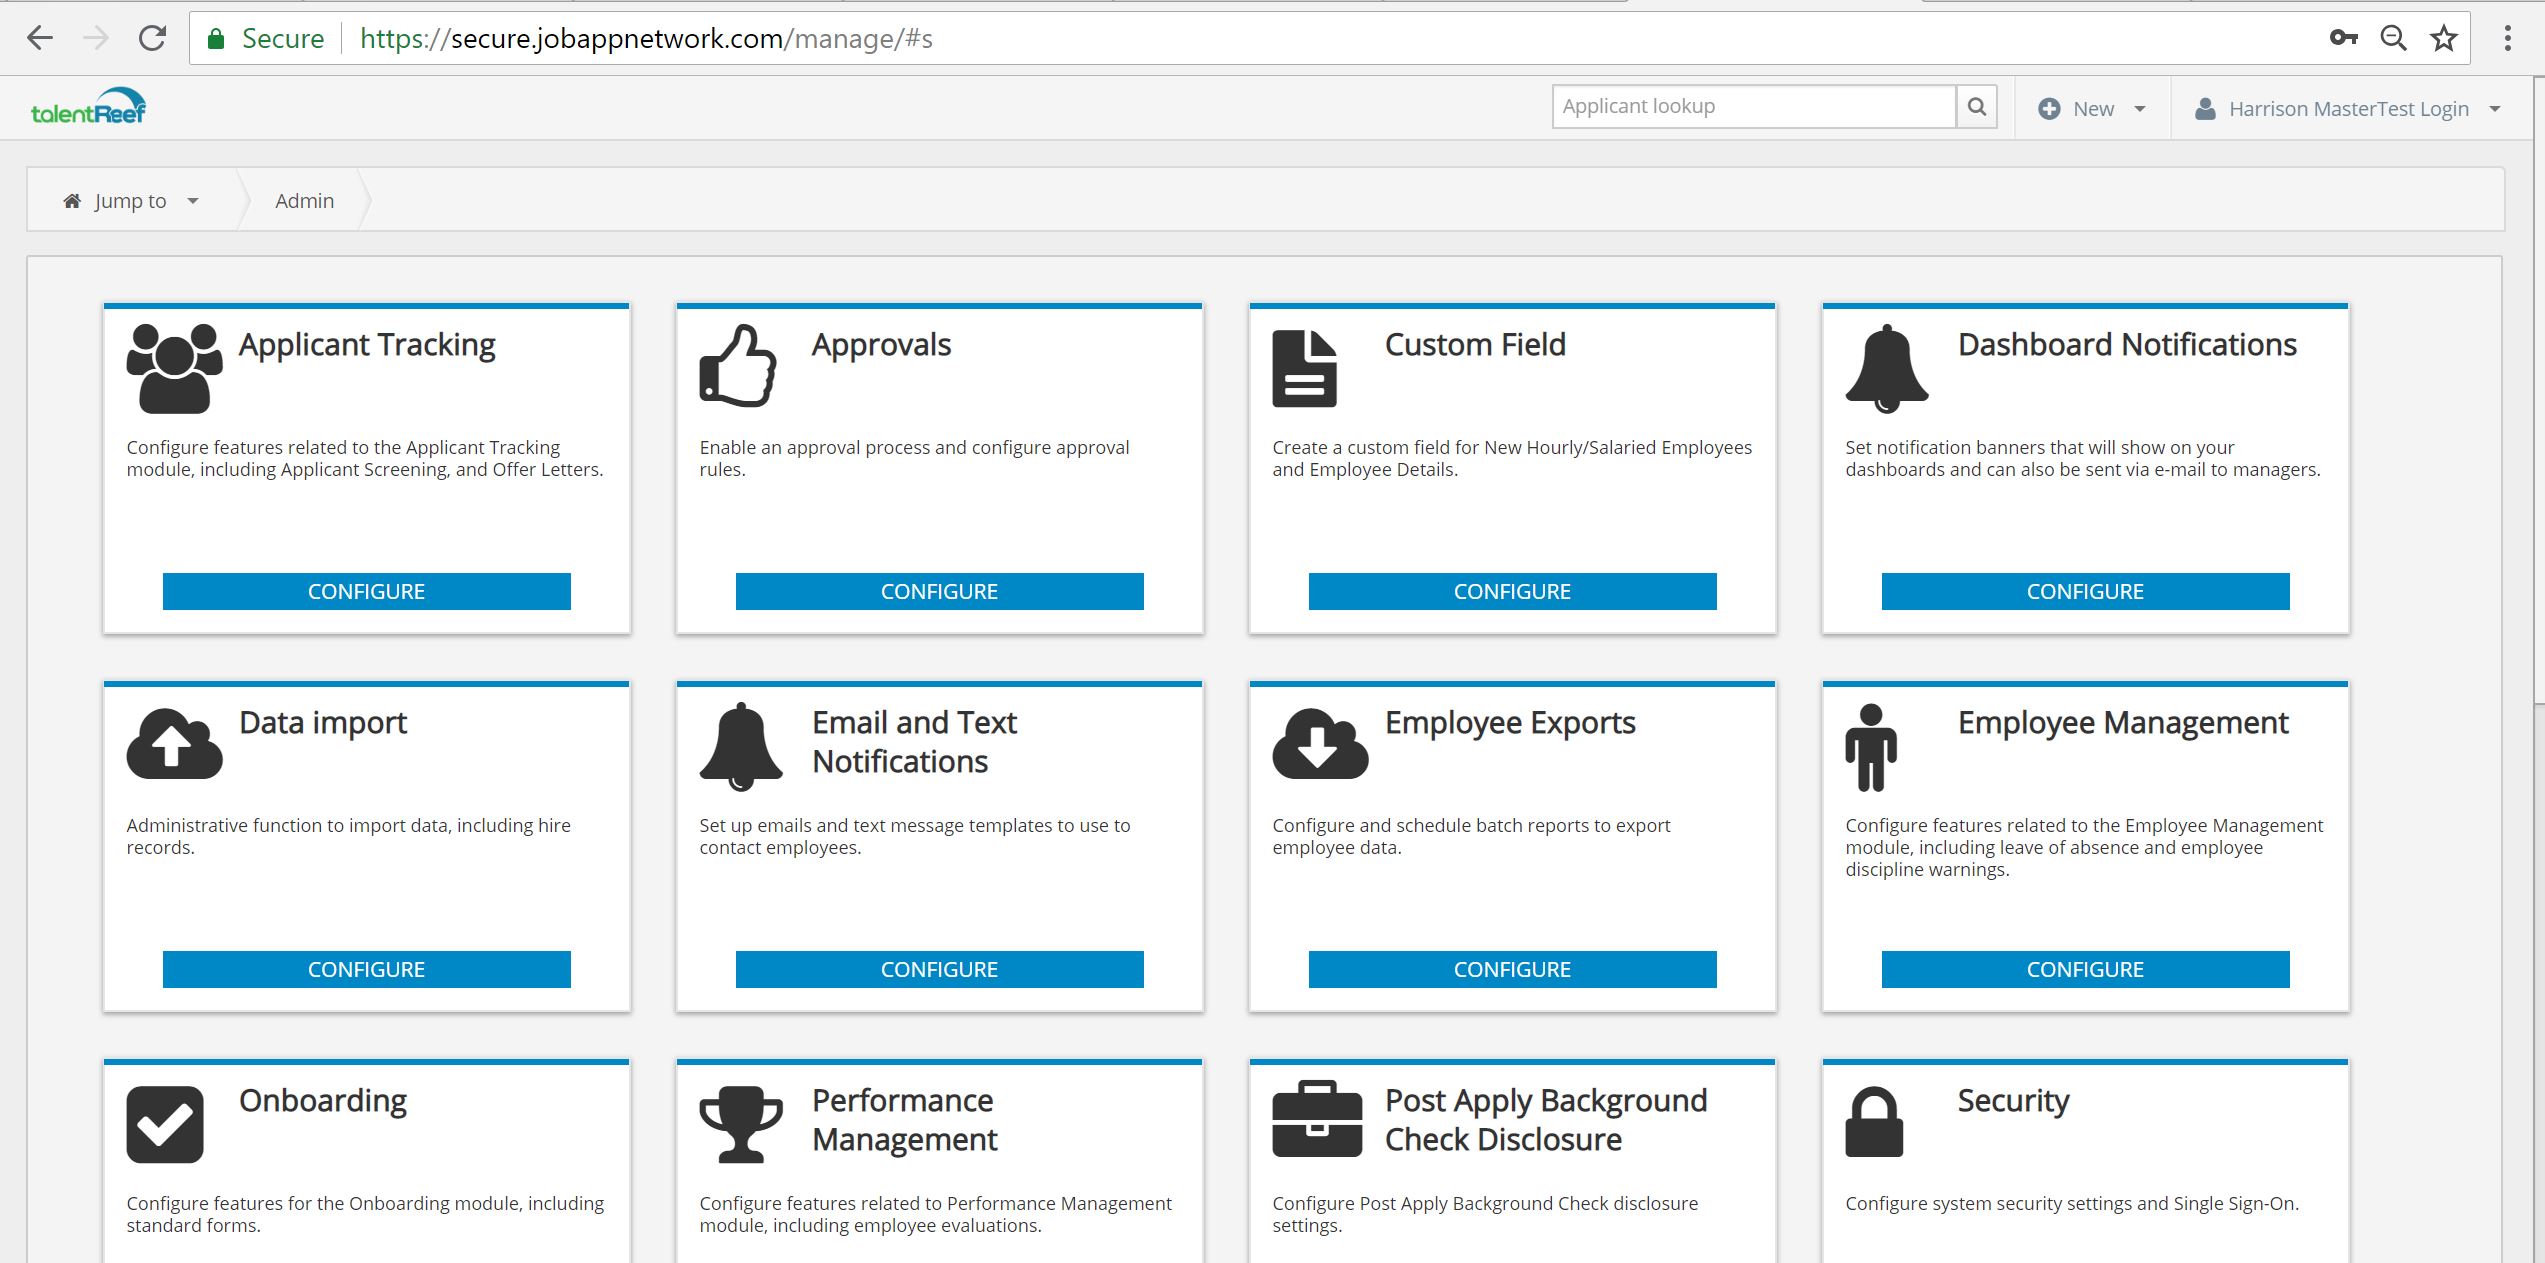Click the Approvals thumbs-up icon
This screenshot has height=1263, width=2545.
738,366
